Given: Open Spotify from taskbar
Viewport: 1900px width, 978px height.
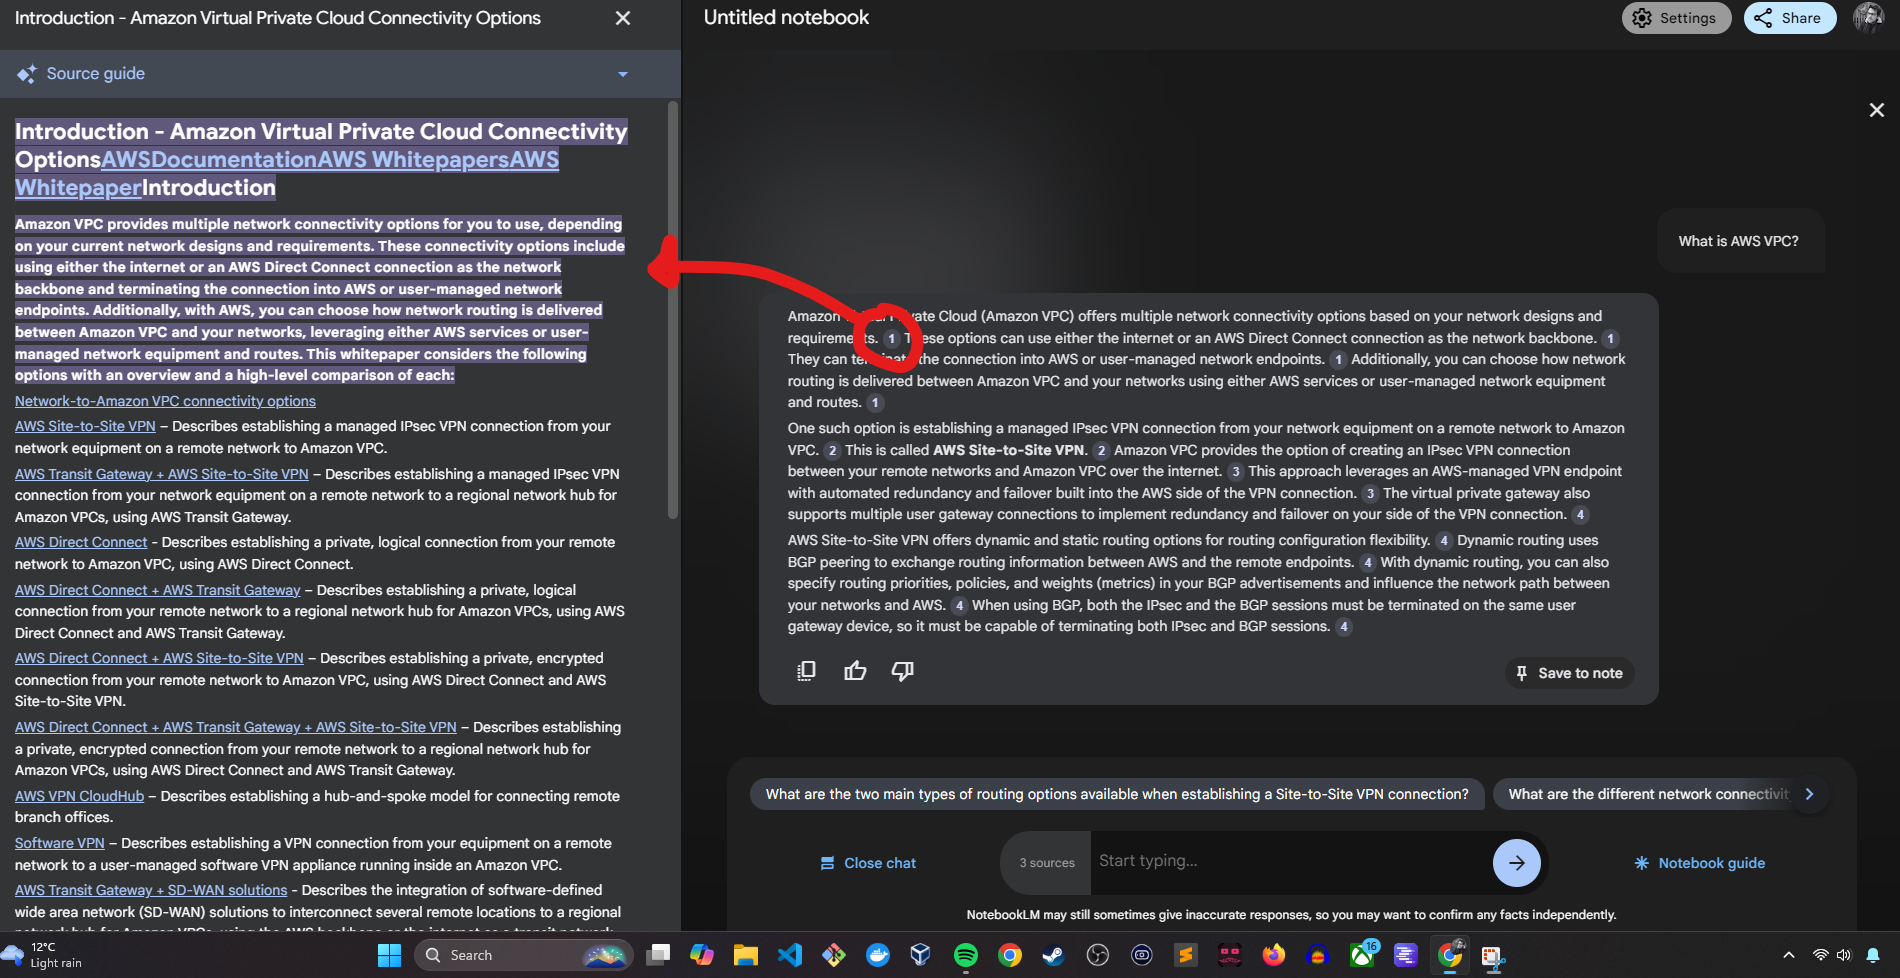Looking at the screenshot, I should click(966, 955).
